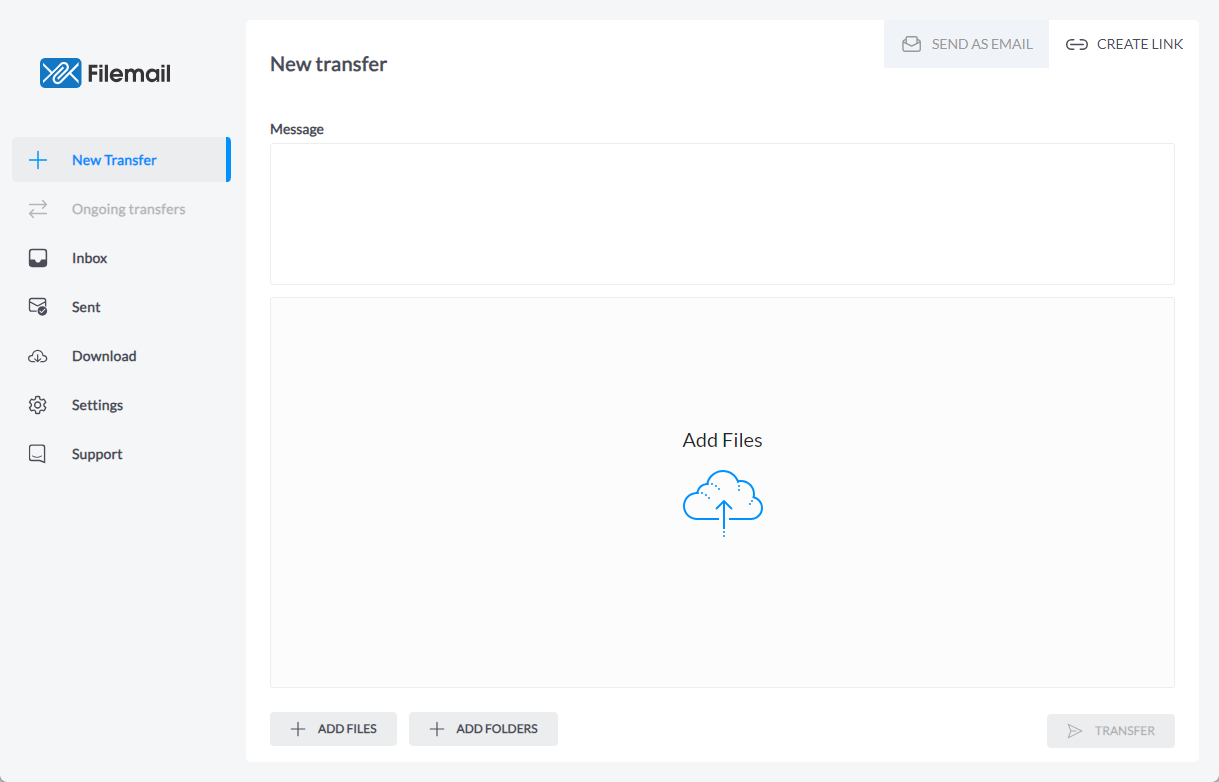
Task: Click the Add Folders button
Action: [483, 729]
